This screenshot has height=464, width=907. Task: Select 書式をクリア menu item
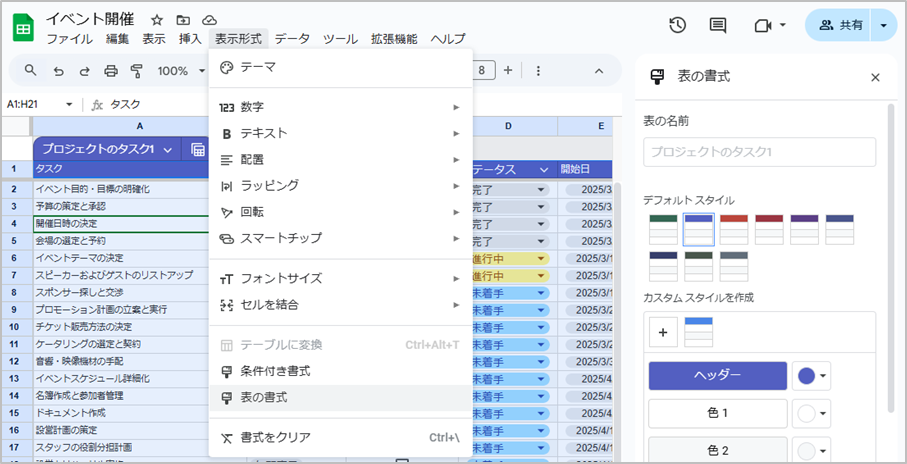[x=341, y=437]
